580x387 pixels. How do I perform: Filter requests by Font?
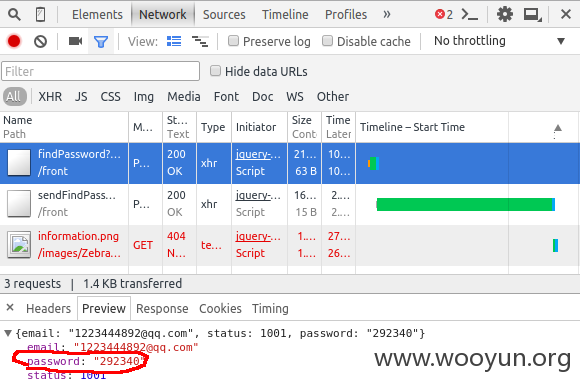pos(226,97)
